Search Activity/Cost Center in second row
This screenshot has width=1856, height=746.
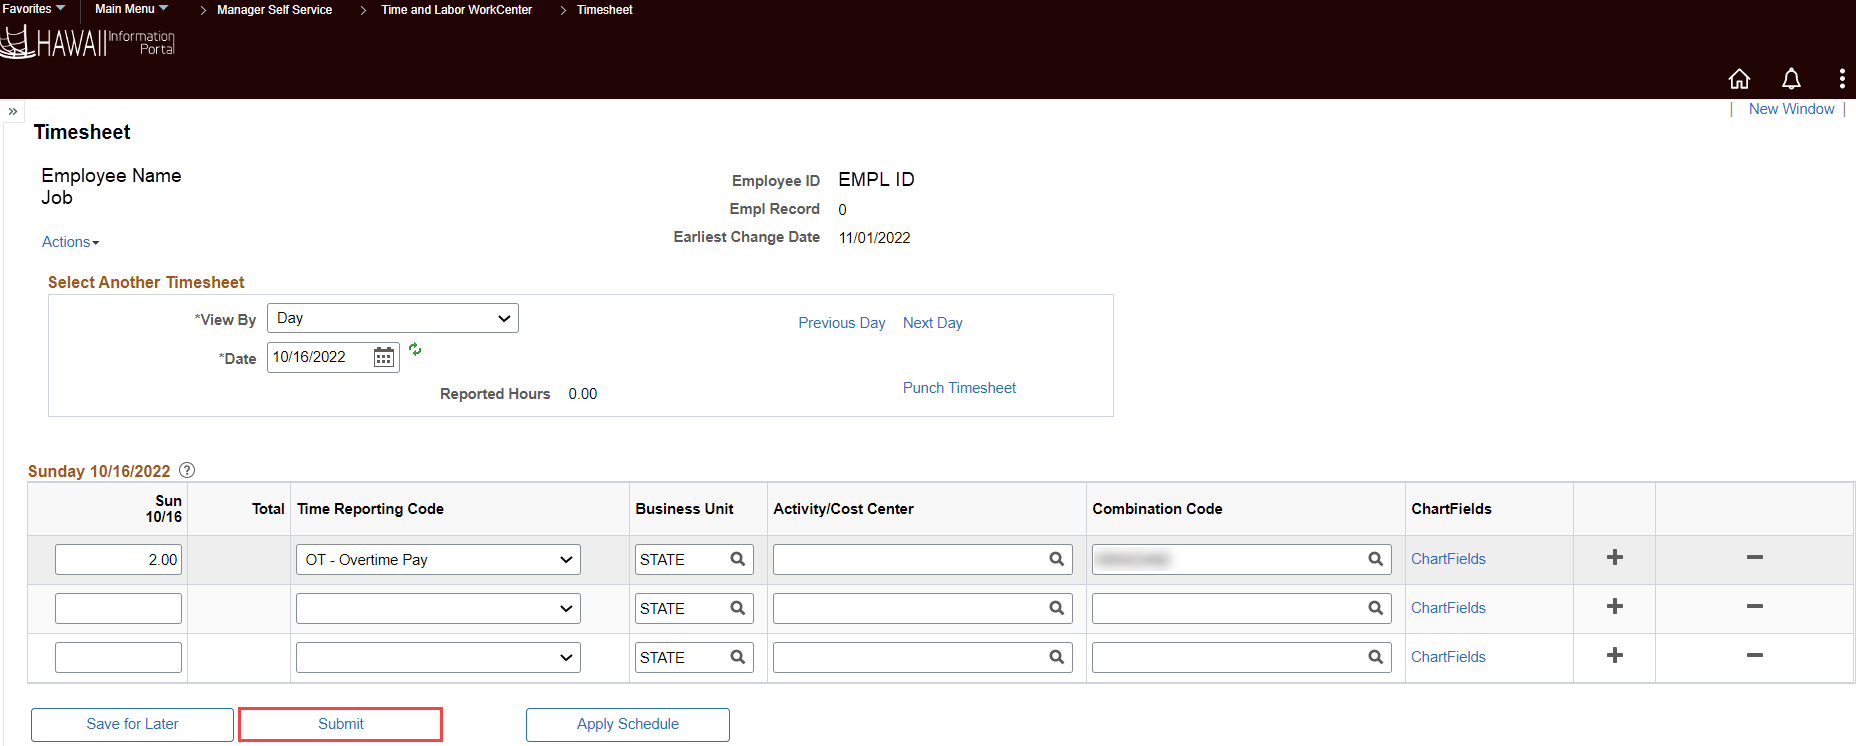tap(1056, 608)
